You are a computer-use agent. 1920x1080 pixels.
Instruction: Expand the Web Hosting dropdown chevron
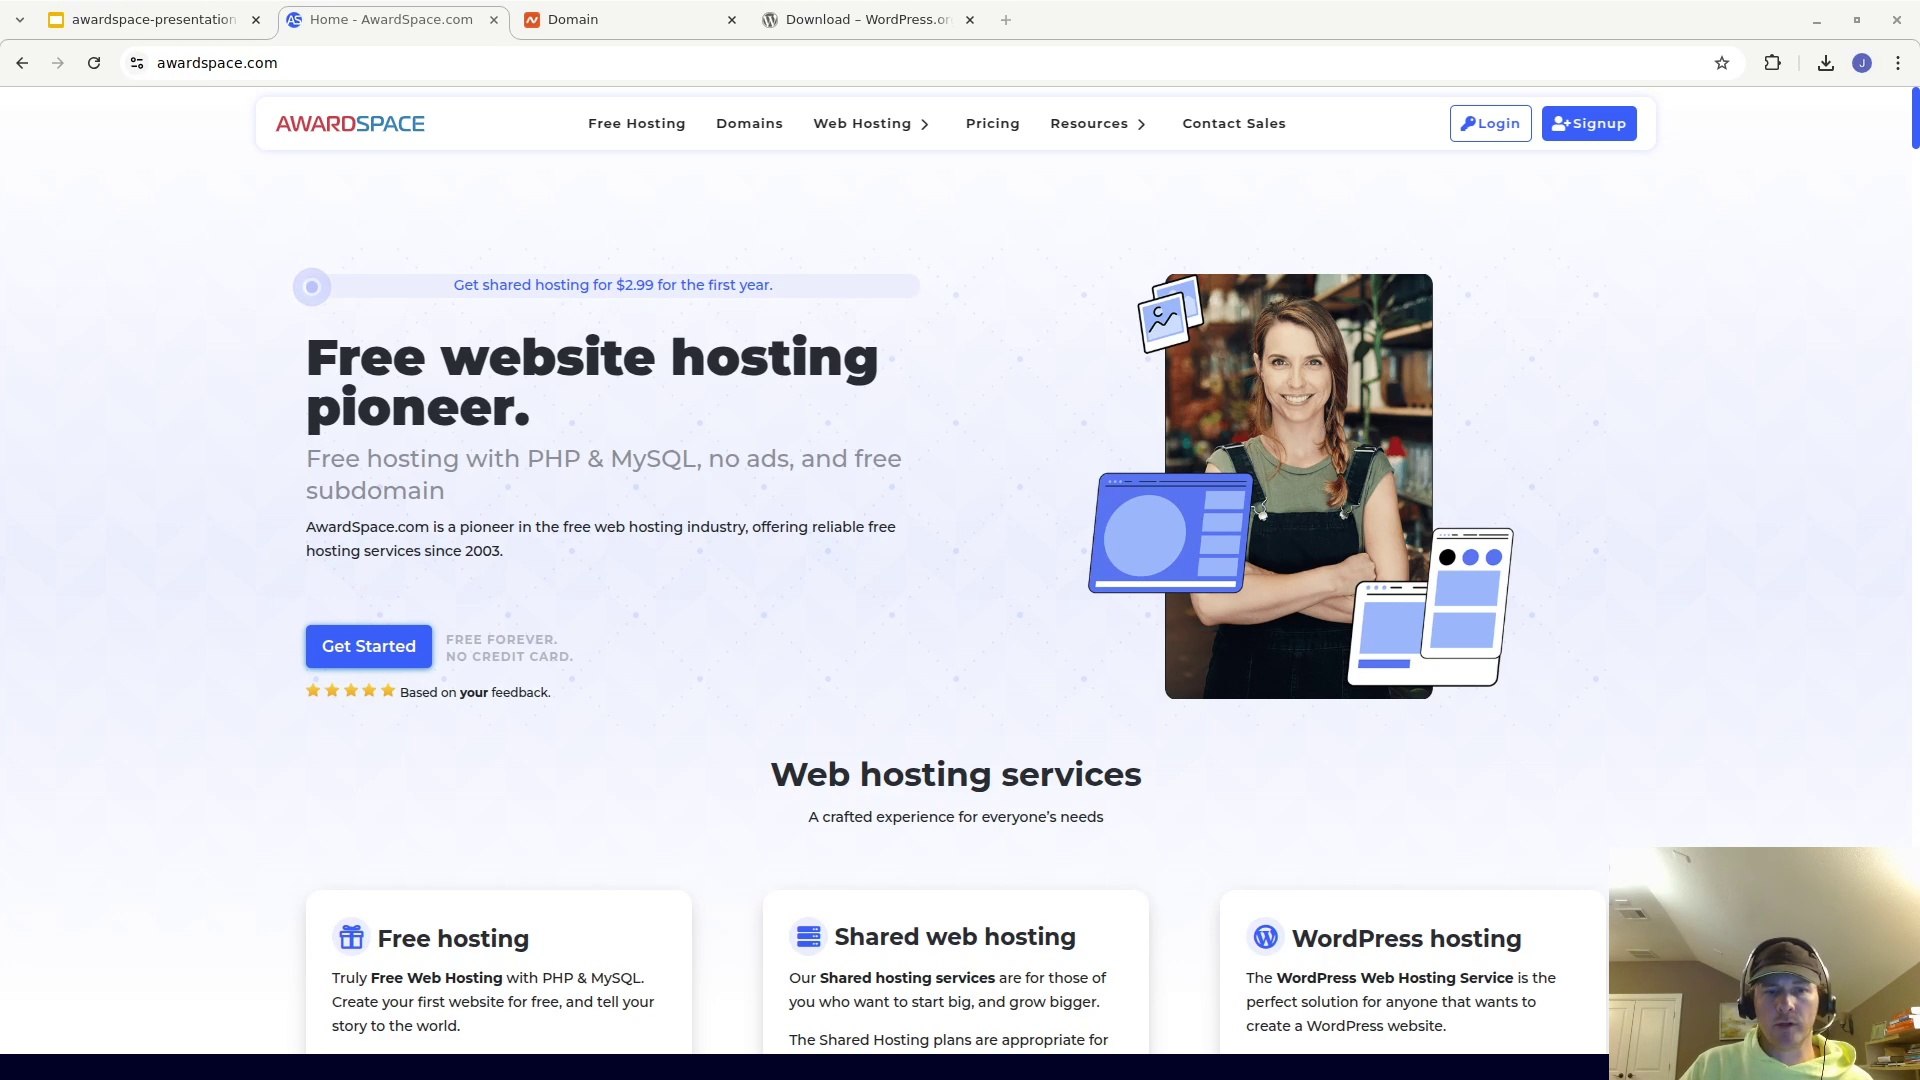pos(924,124)
